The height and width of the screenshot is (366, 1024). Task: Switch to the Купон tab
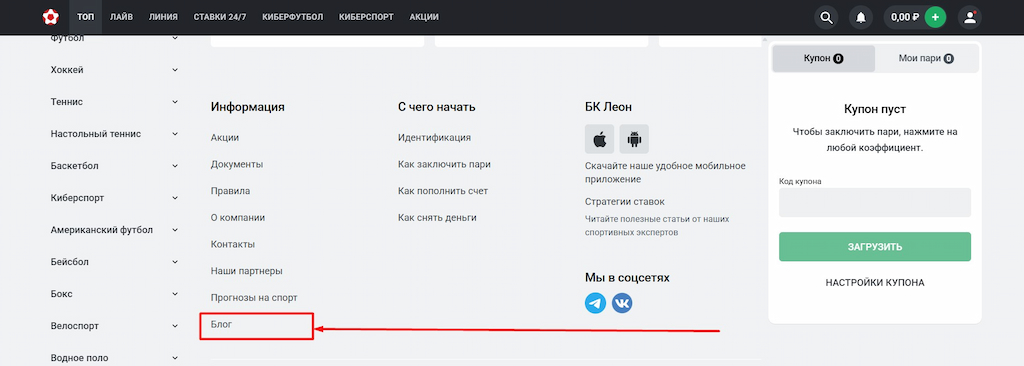(824, 58)
